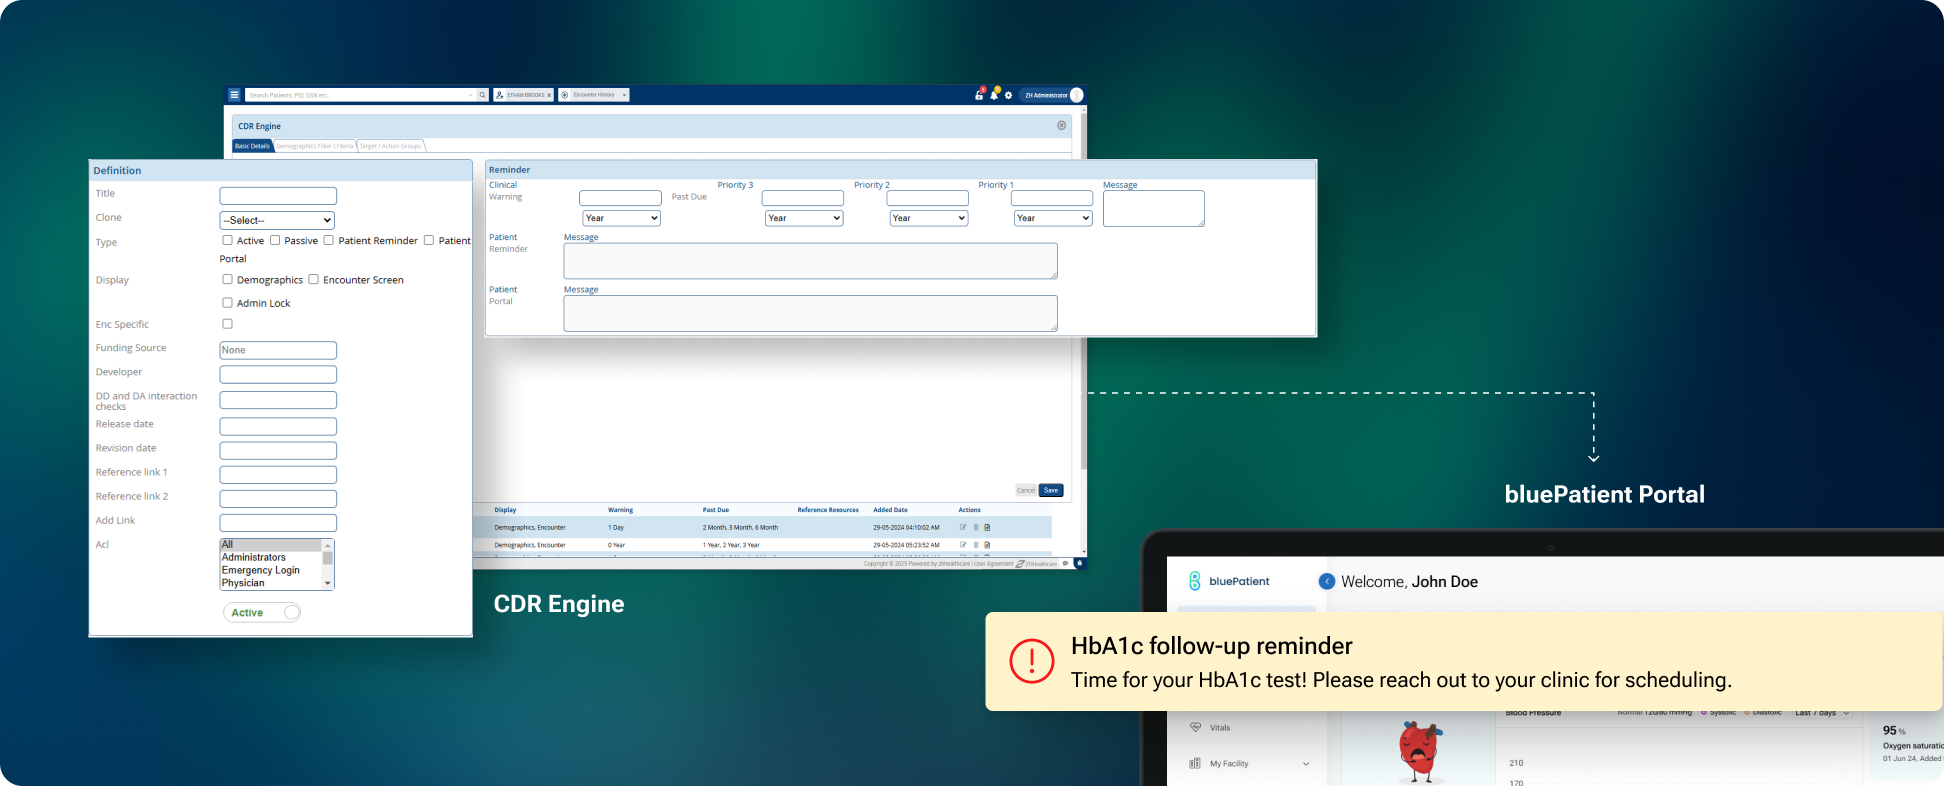Switch to Basic Details tab

(253, 146)
